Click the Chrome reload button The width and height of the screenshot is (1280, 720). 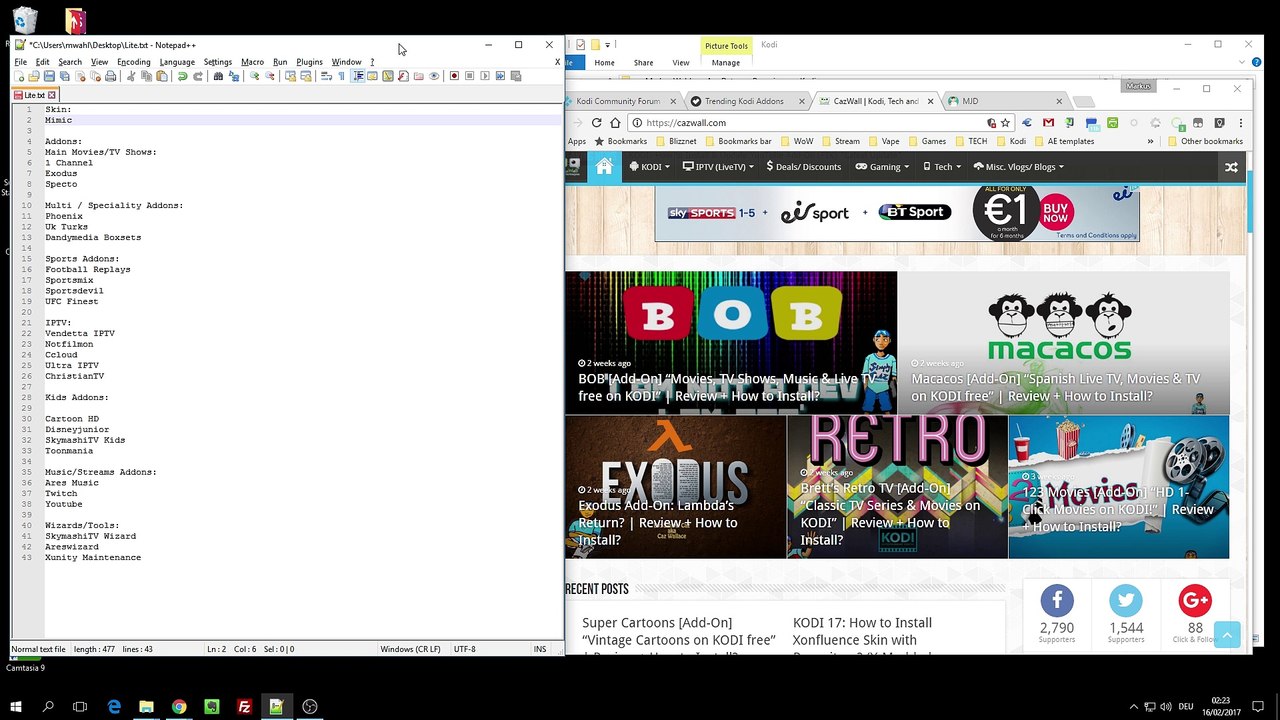(x=596, y=123)
